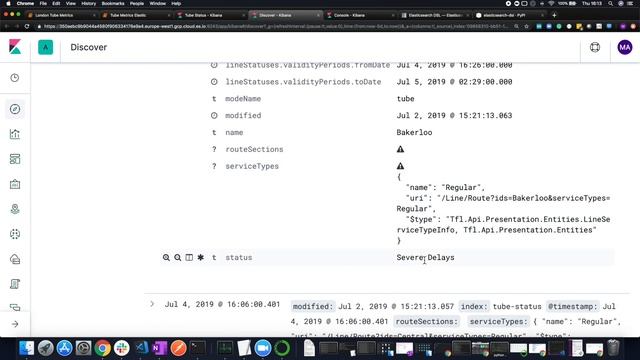The height and width of the screenshot is (360, 640).
Task: Click the Discover page title
Action: [89, 47]
